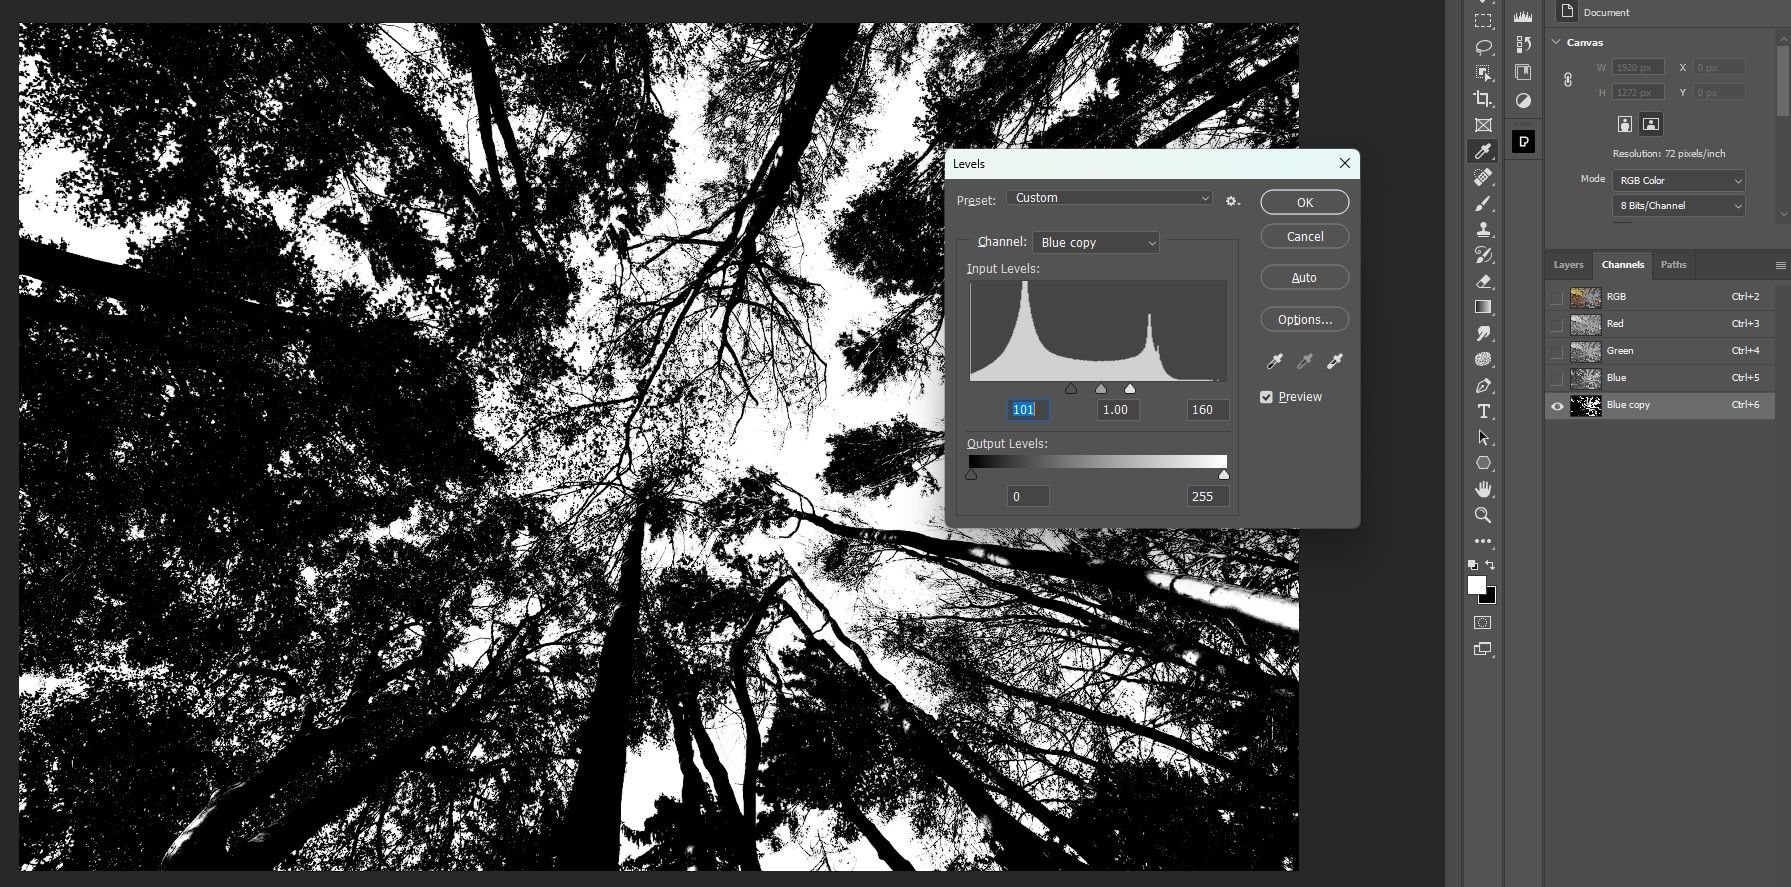
Task: Select the Sponge tool
Action: click(x=1483, y=359)
